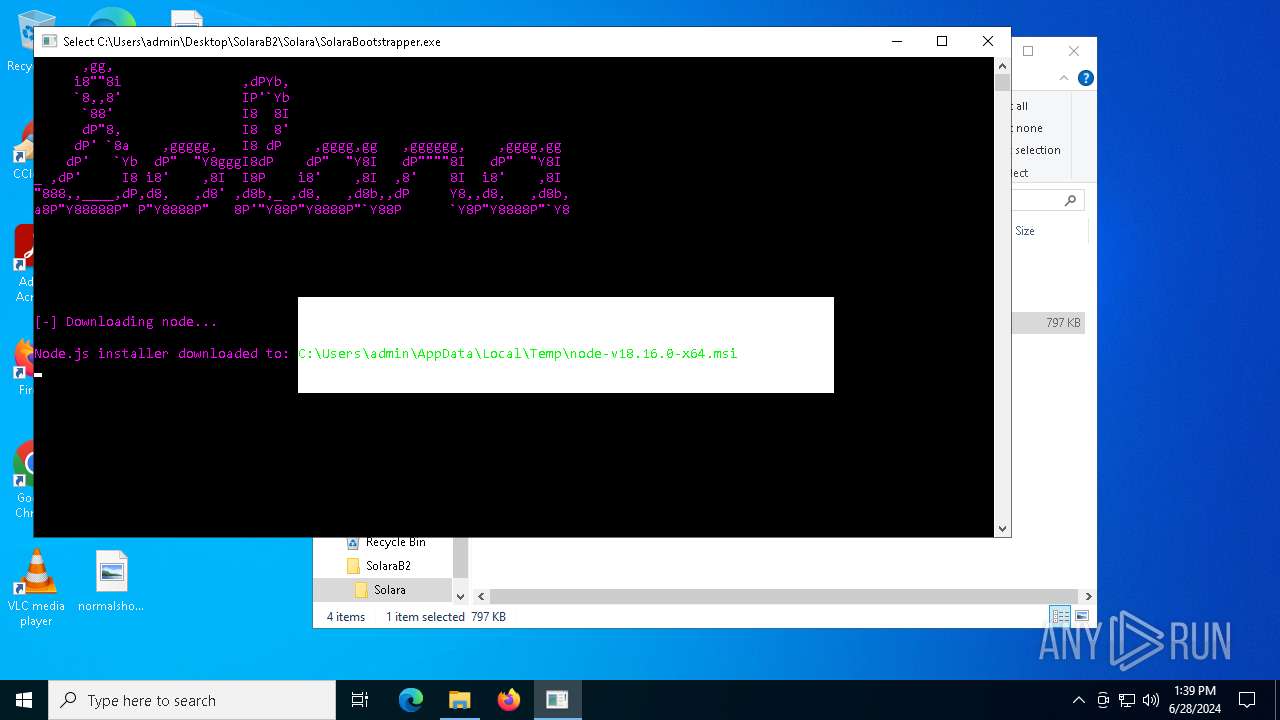This screenshot has height=720, width=1280.
Task: Open the notification center
Action: [x=1247, y=700]
